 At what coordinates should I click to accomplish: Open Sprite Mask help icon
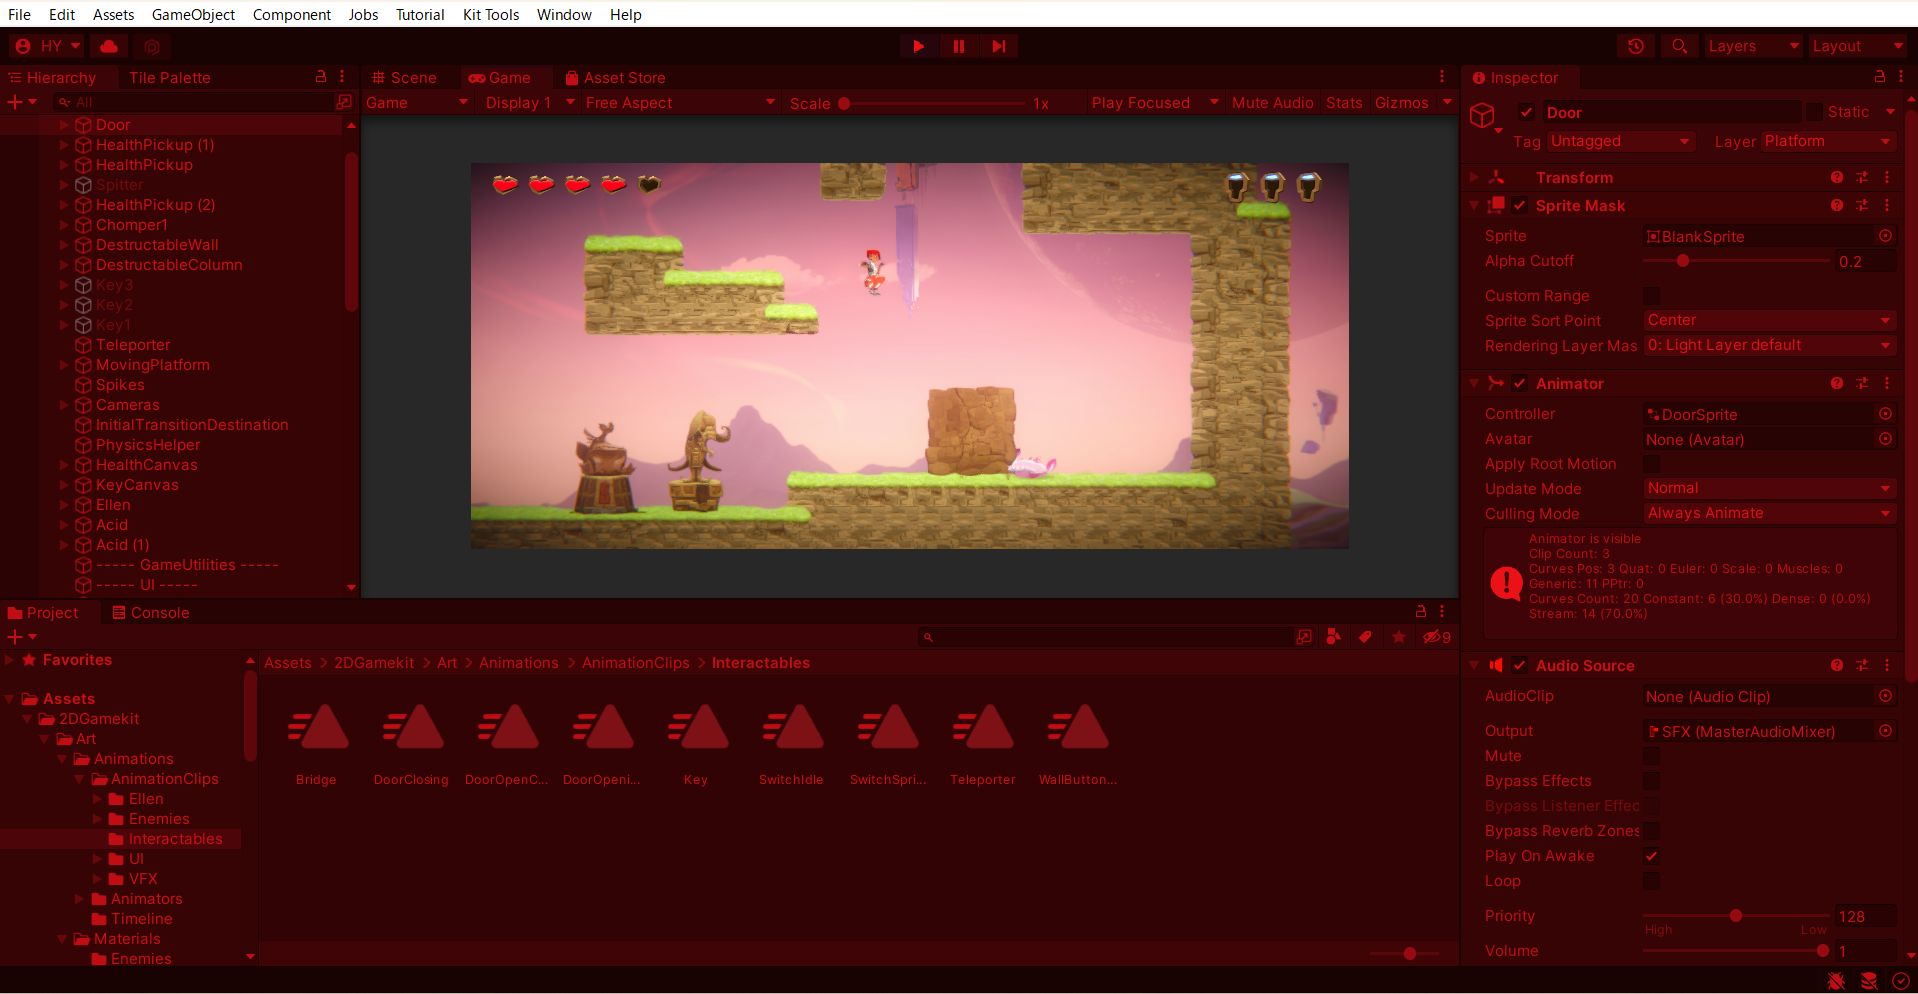pyautogui.click(x=1837, y=205)
